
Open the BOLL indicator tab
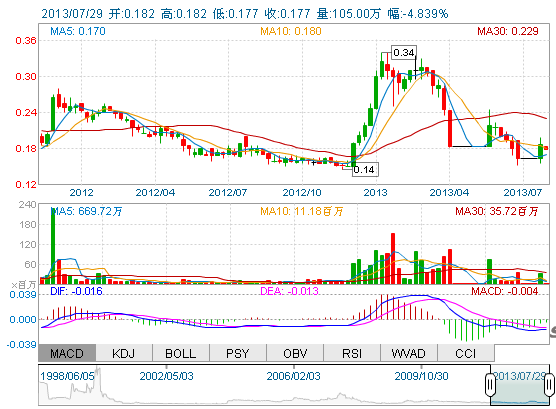tap(181, 353)
